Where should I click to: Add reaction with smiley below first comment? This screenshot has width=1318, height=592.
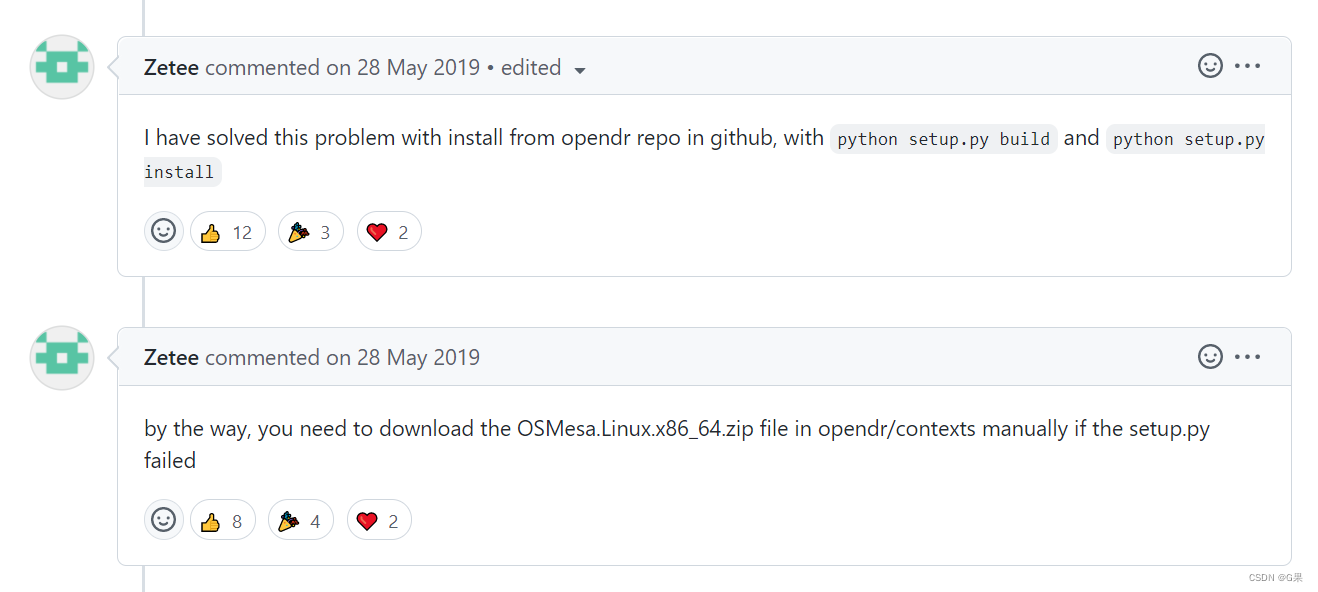coord(163,231)
